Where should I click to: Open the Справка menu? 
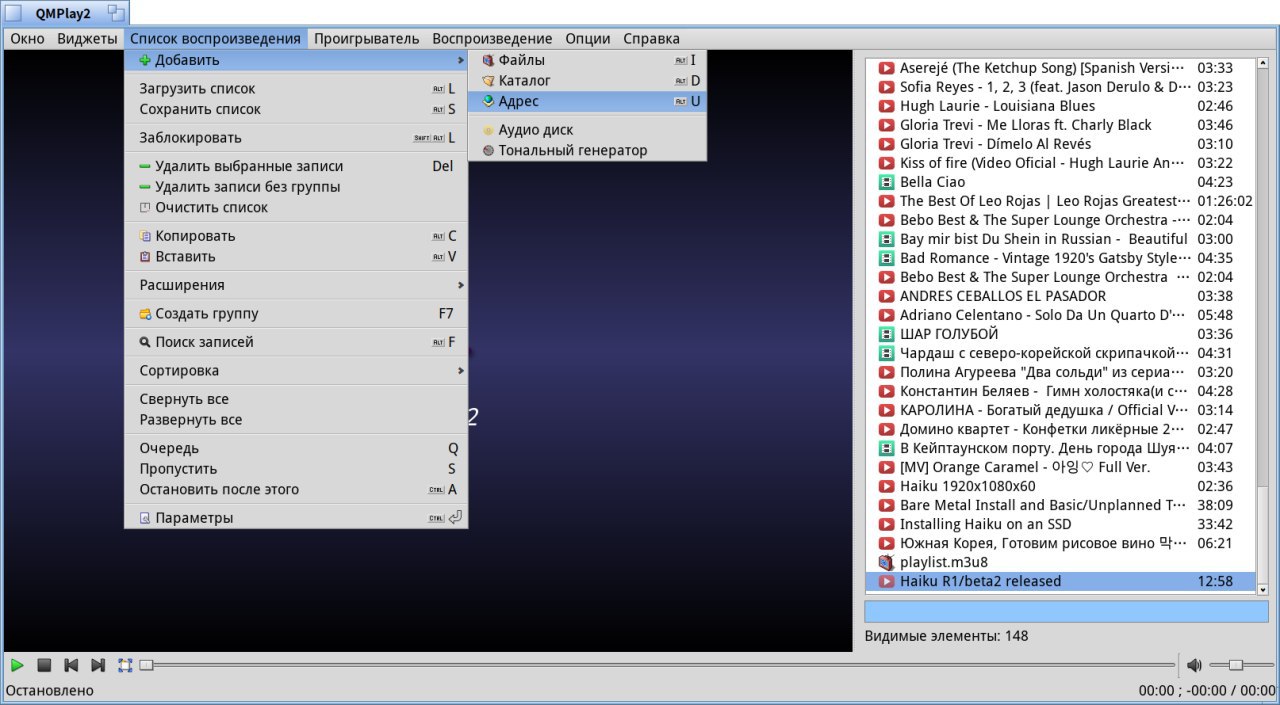tap(651, 39)
